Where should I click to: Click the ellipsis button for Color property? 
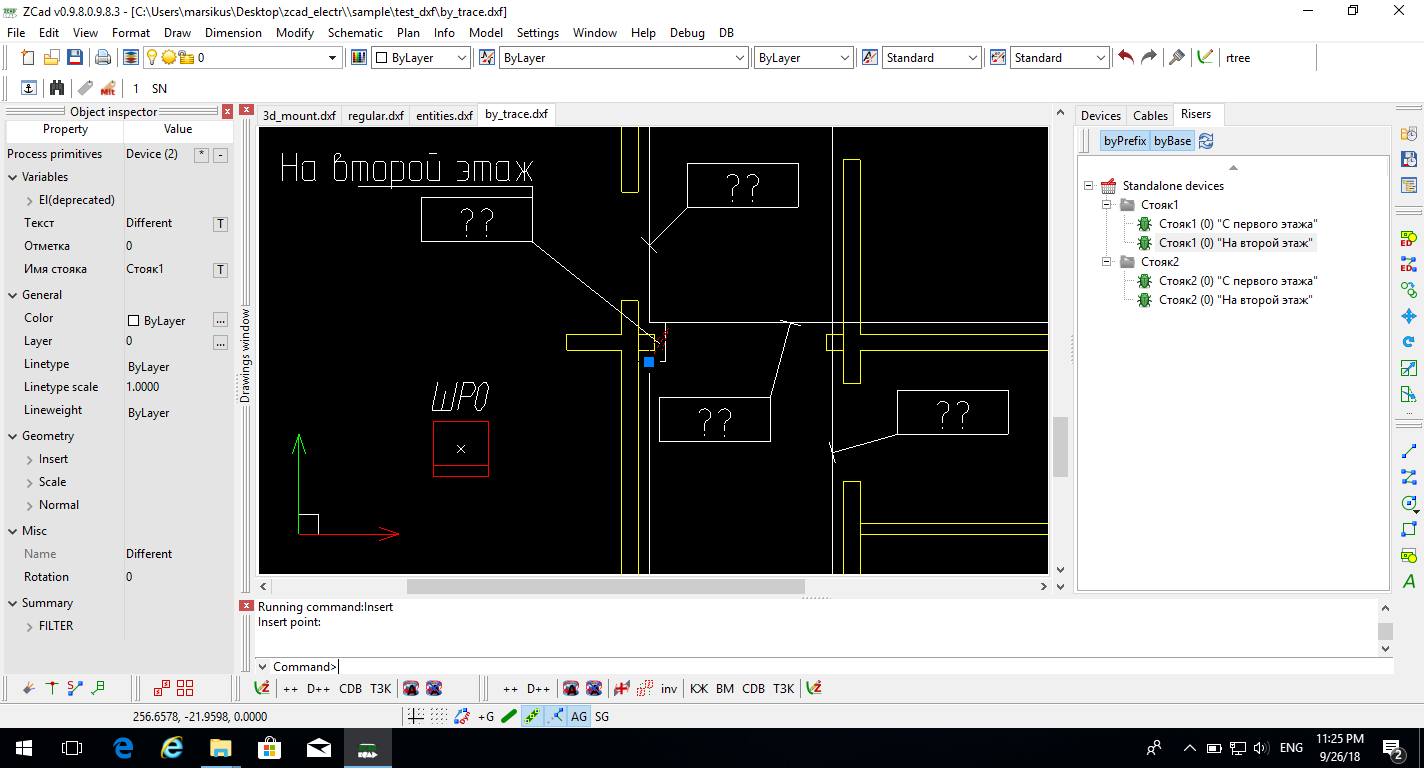pyautogui.click(x=221, y=320)
